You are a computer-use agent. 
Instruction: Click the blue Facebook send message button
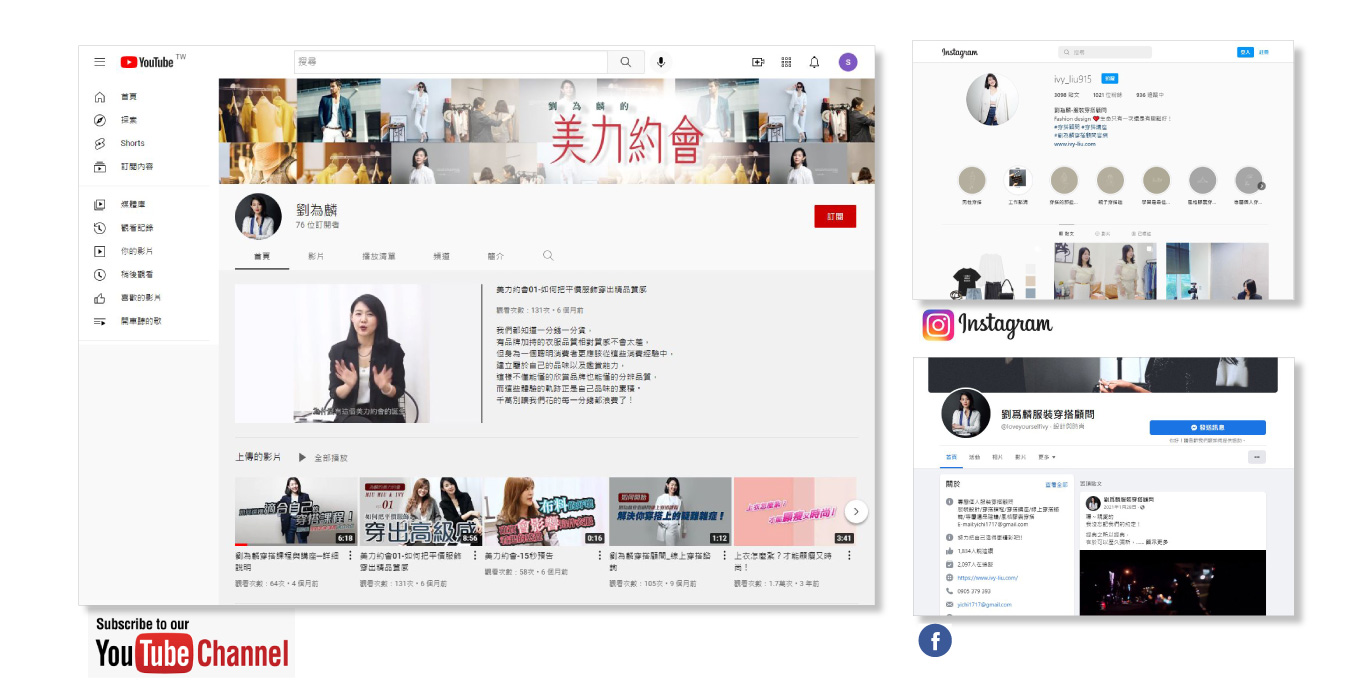click(x=1207, y=427)
